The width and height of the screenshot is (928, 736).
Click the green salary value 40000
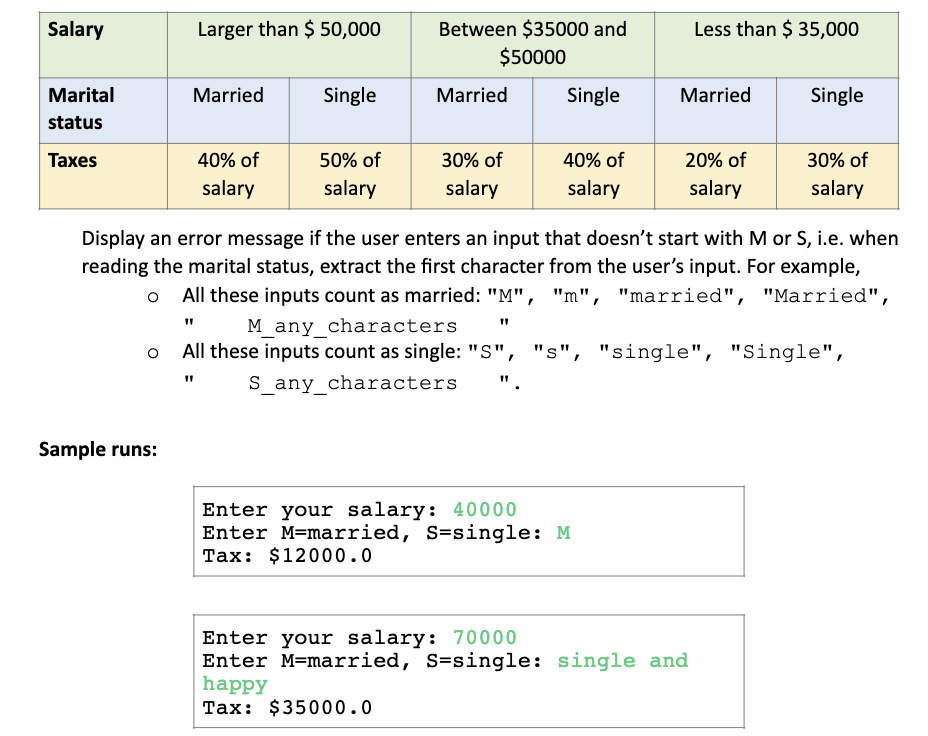(485, 509)
